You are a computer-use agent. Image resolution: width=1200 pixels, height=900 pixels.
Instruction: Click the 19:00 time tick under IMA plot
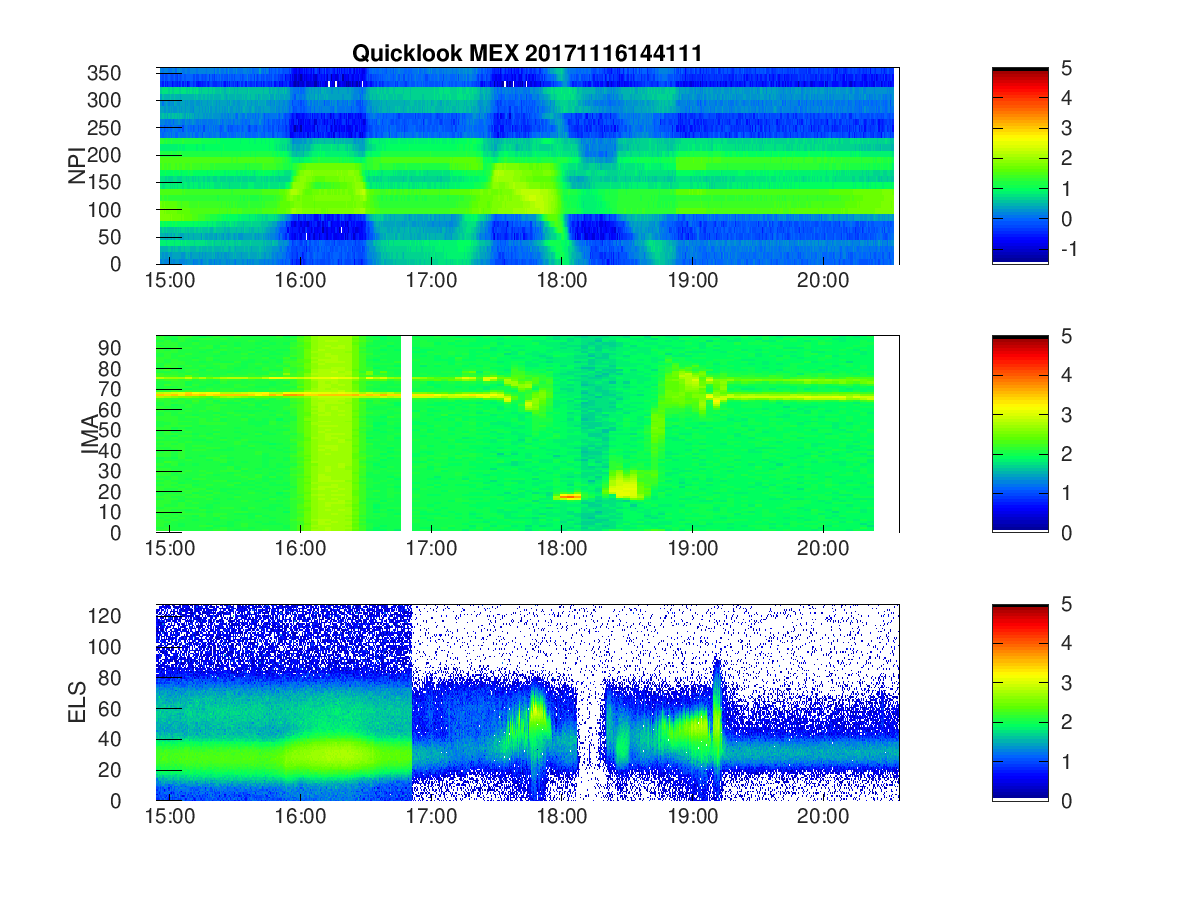coord(692,550)
